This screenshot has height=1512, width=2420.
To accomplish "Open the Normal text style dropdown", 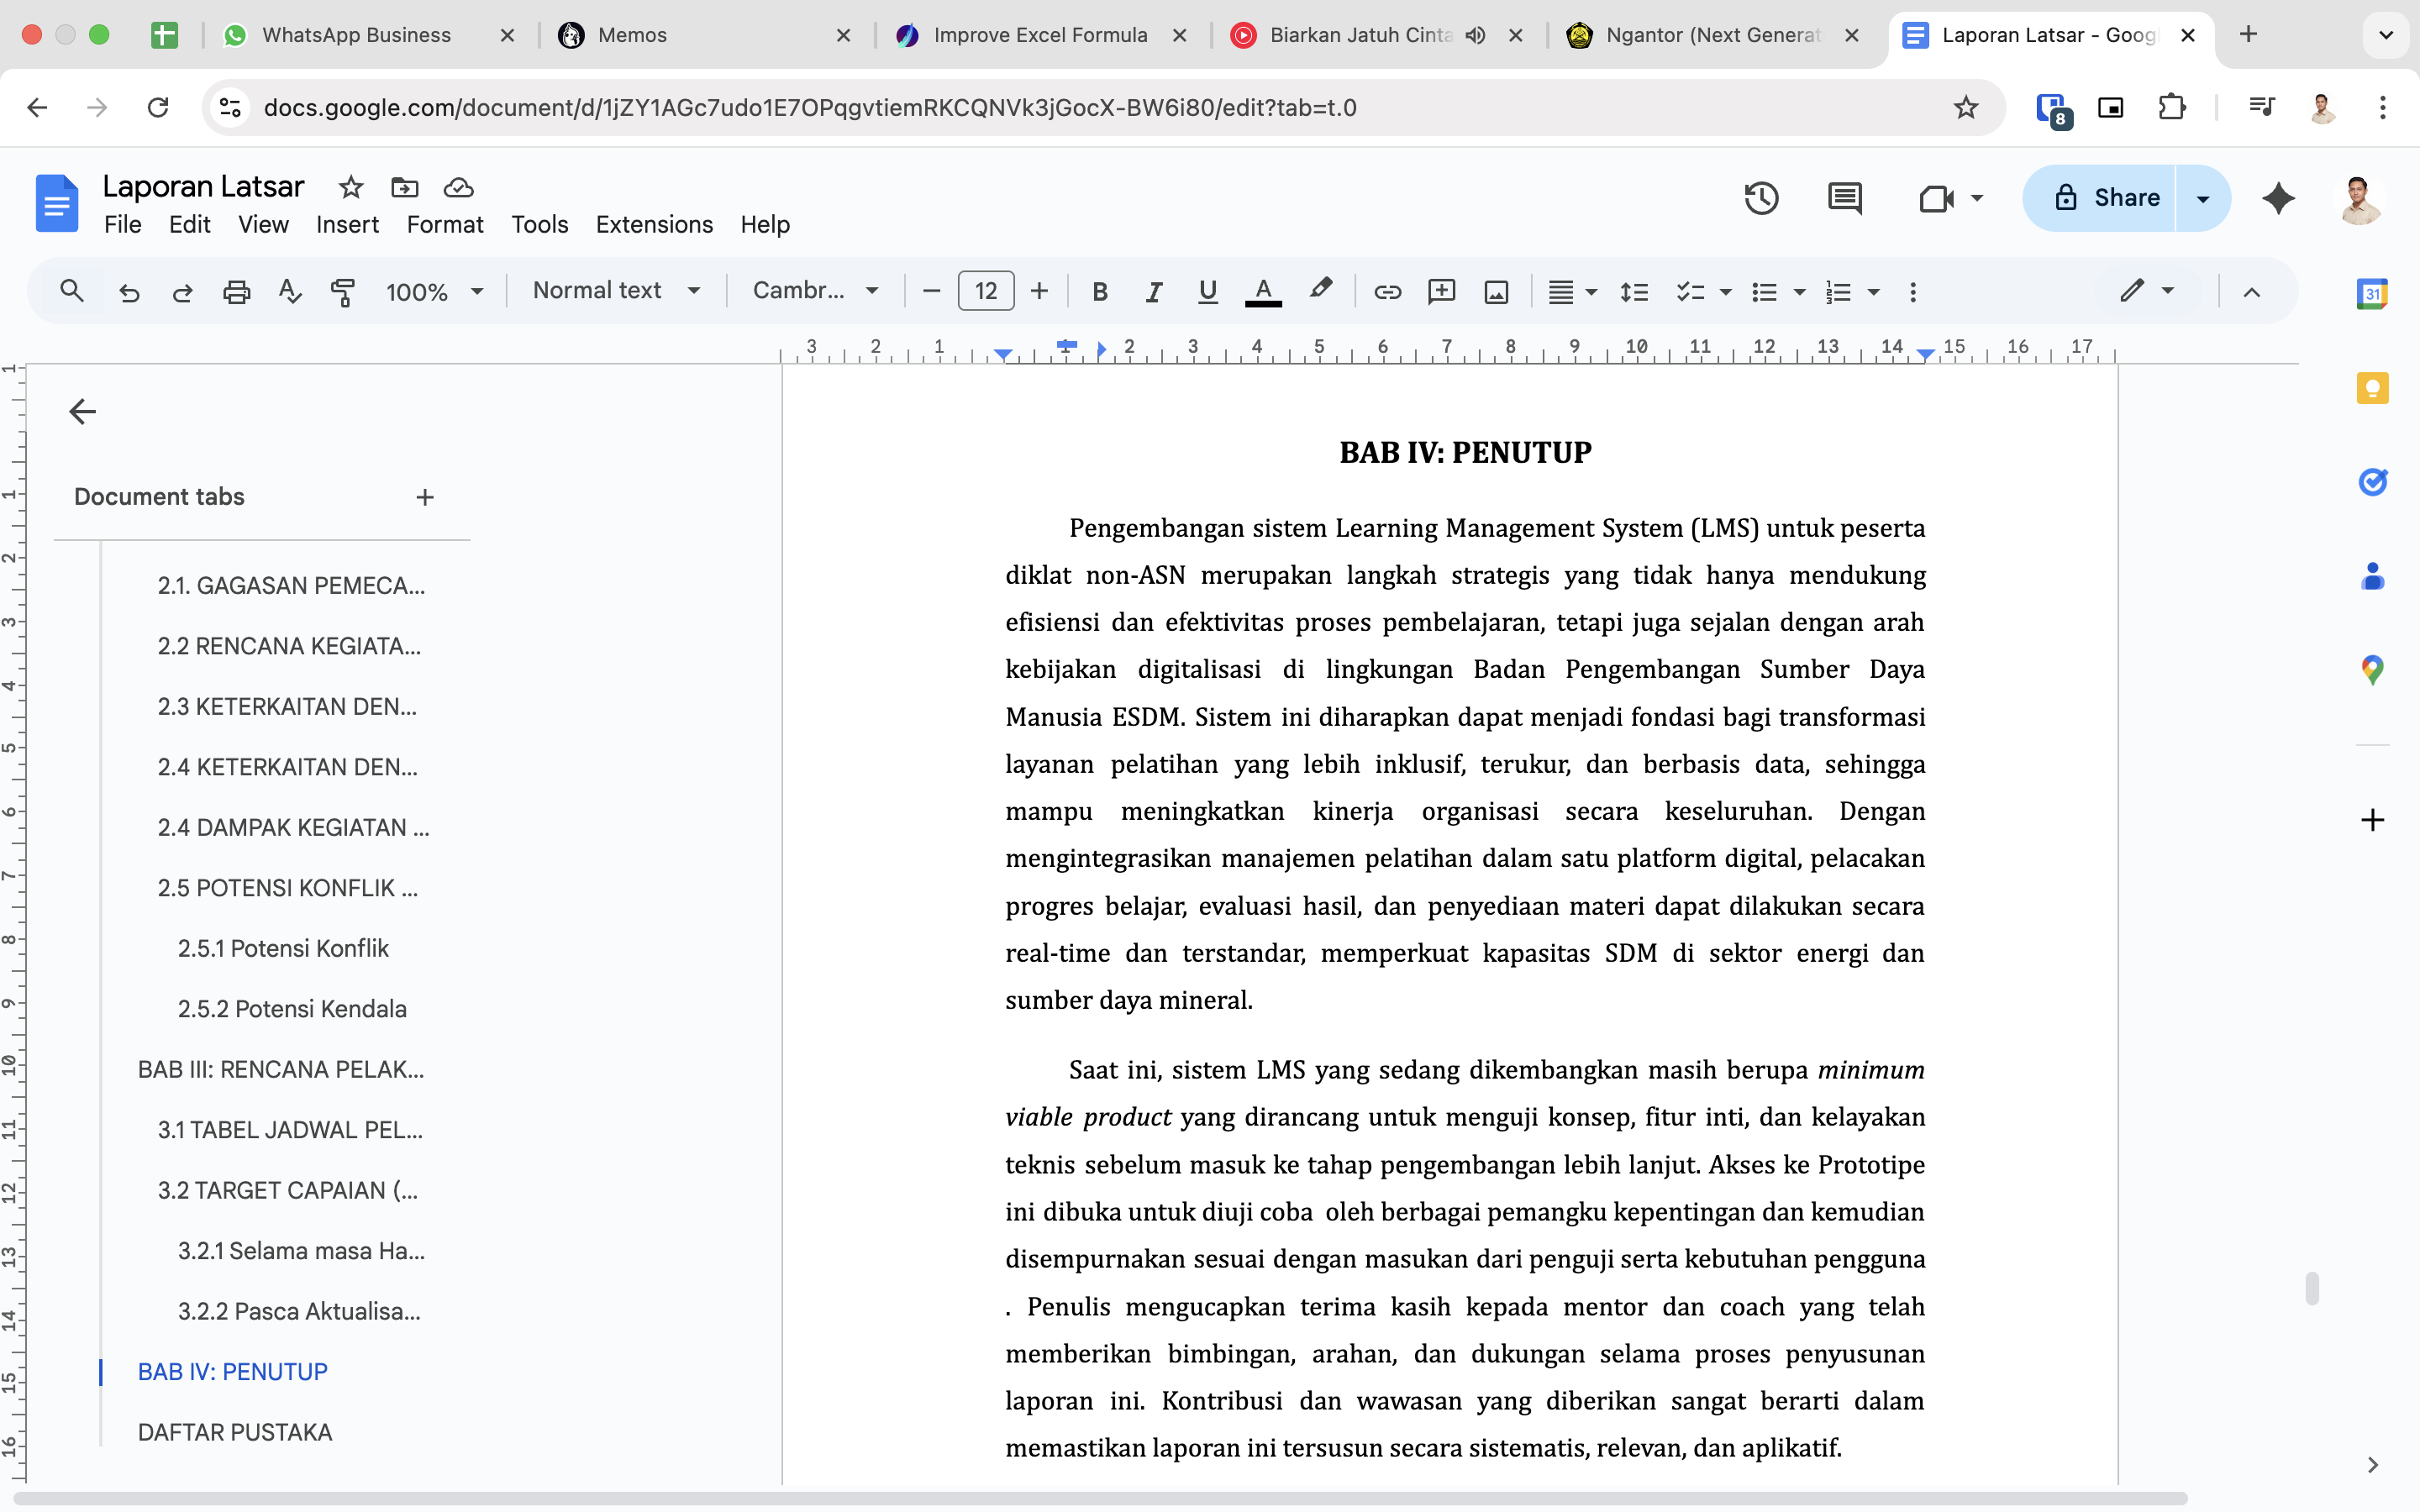I will coord(615,291).
